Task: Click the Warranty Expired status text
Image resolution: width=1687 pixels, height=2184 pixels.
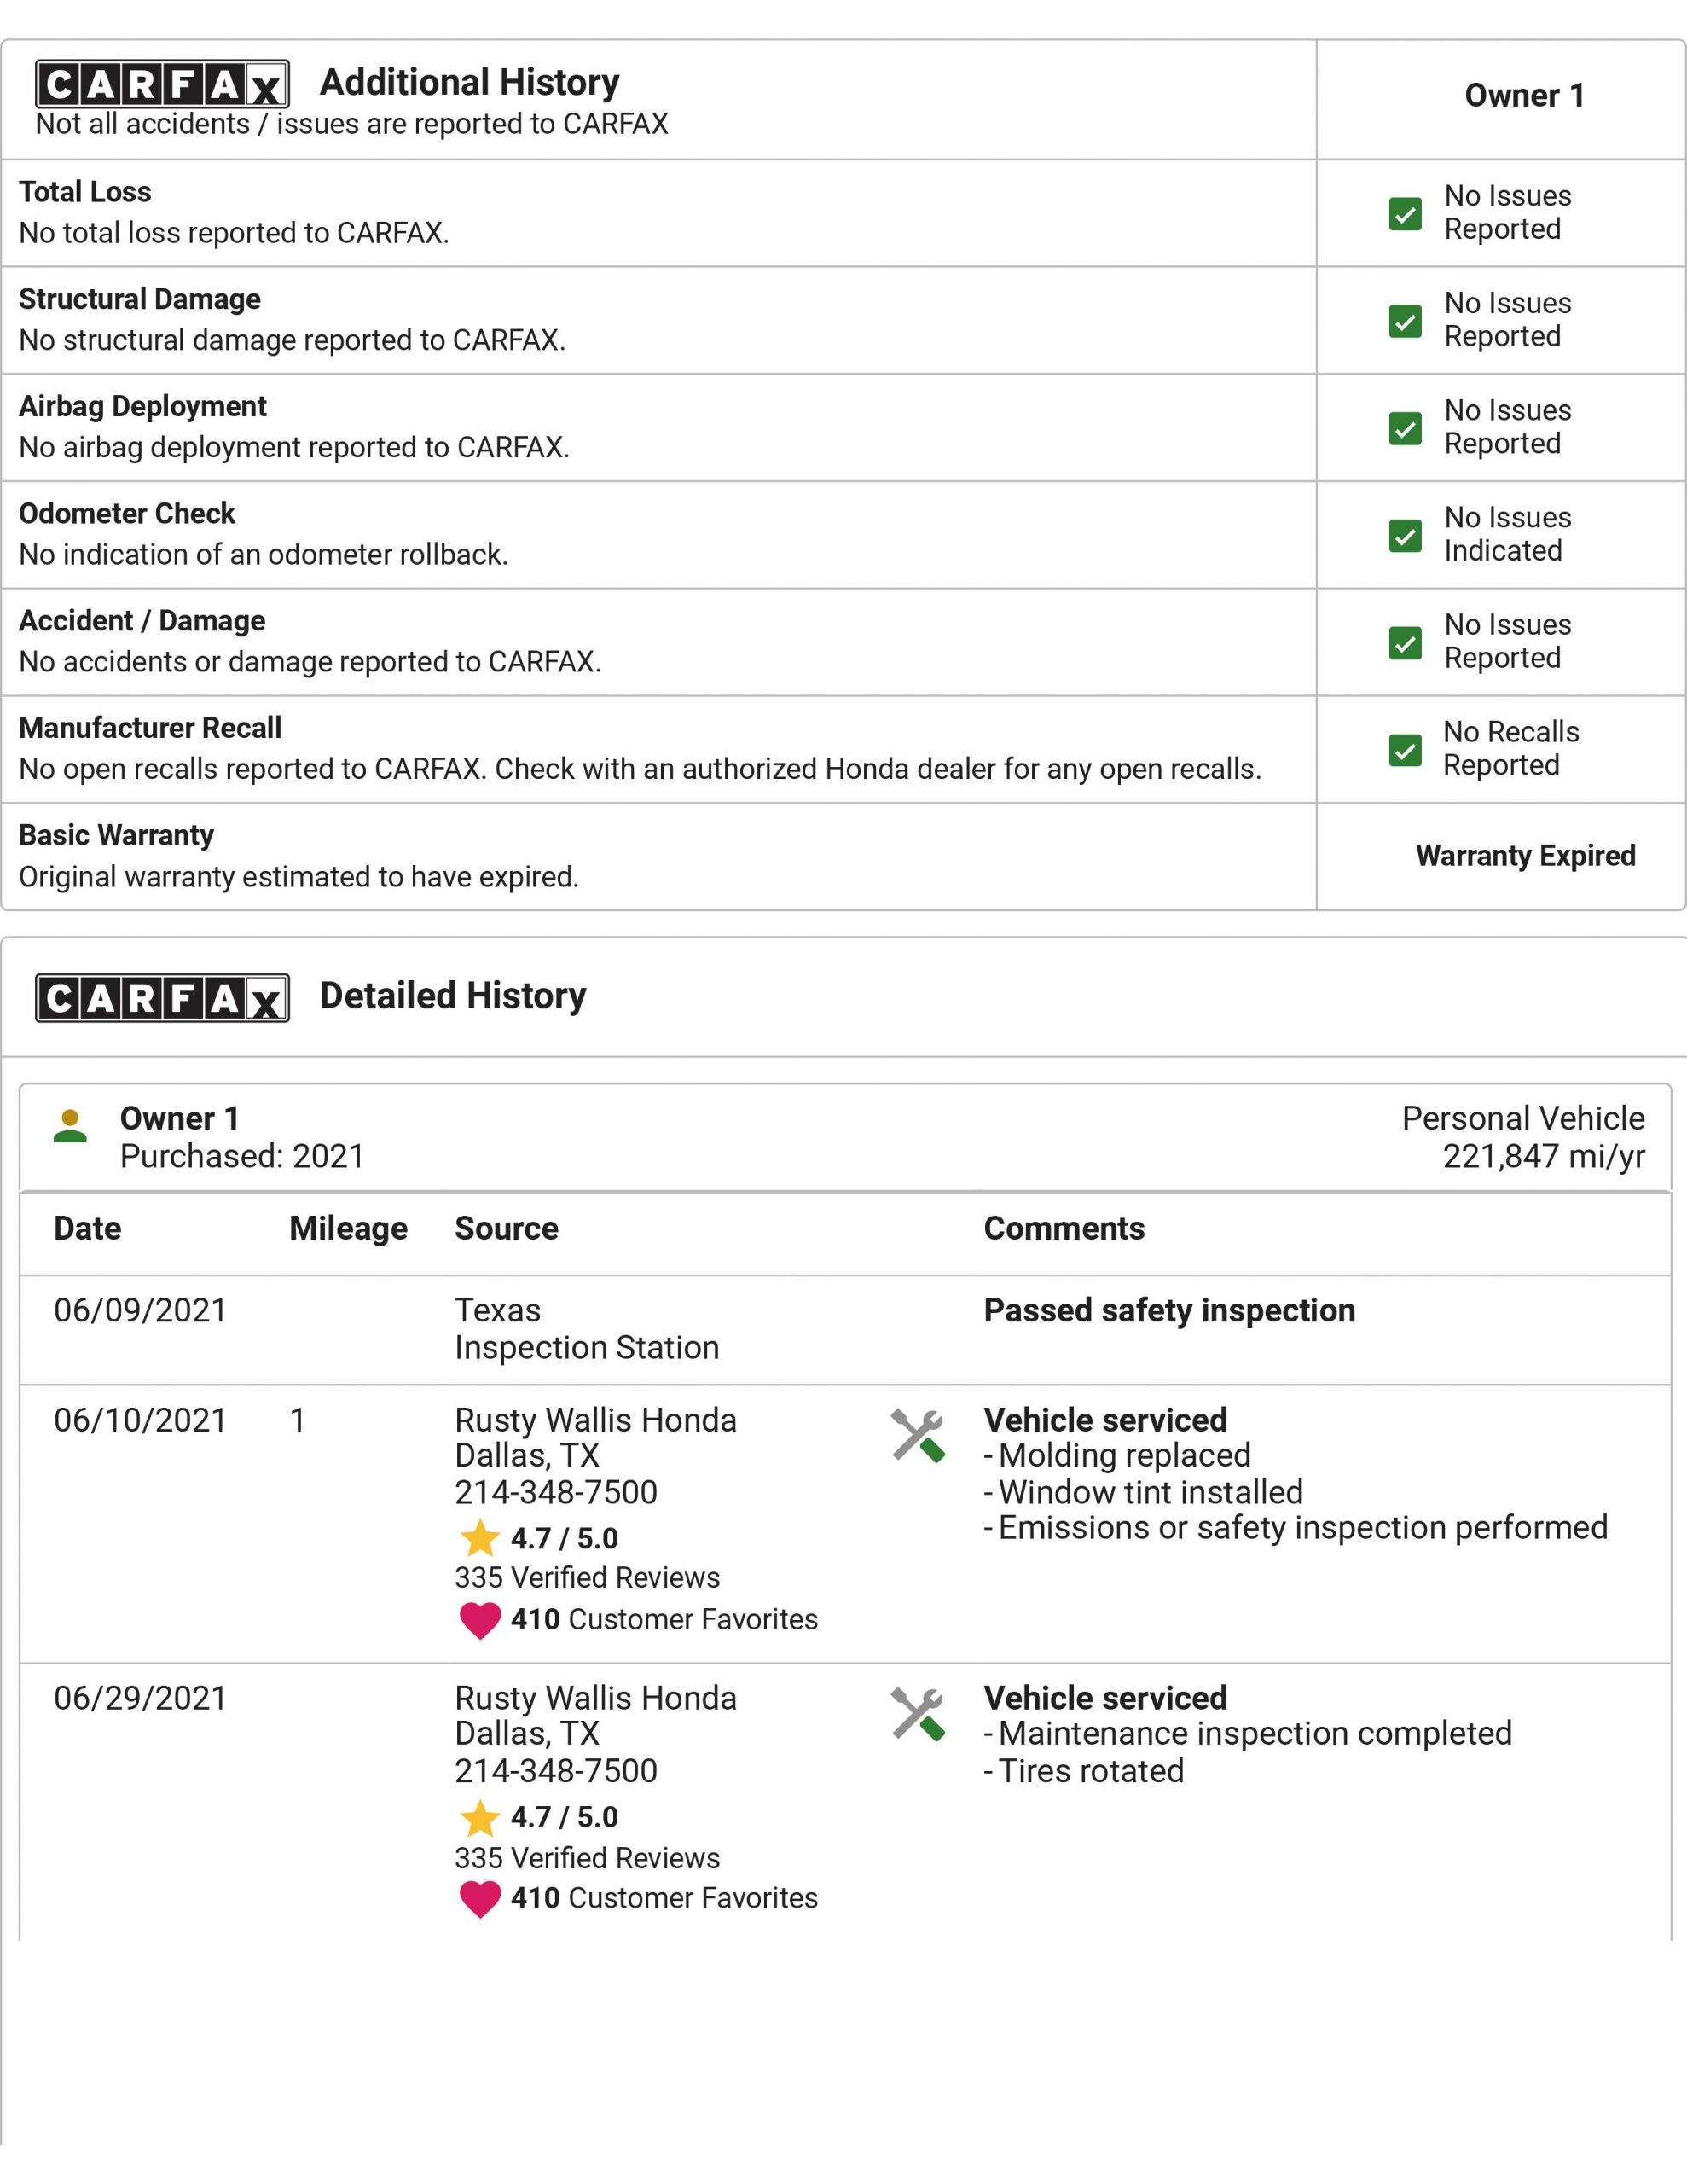Action: pos(1525,856)
